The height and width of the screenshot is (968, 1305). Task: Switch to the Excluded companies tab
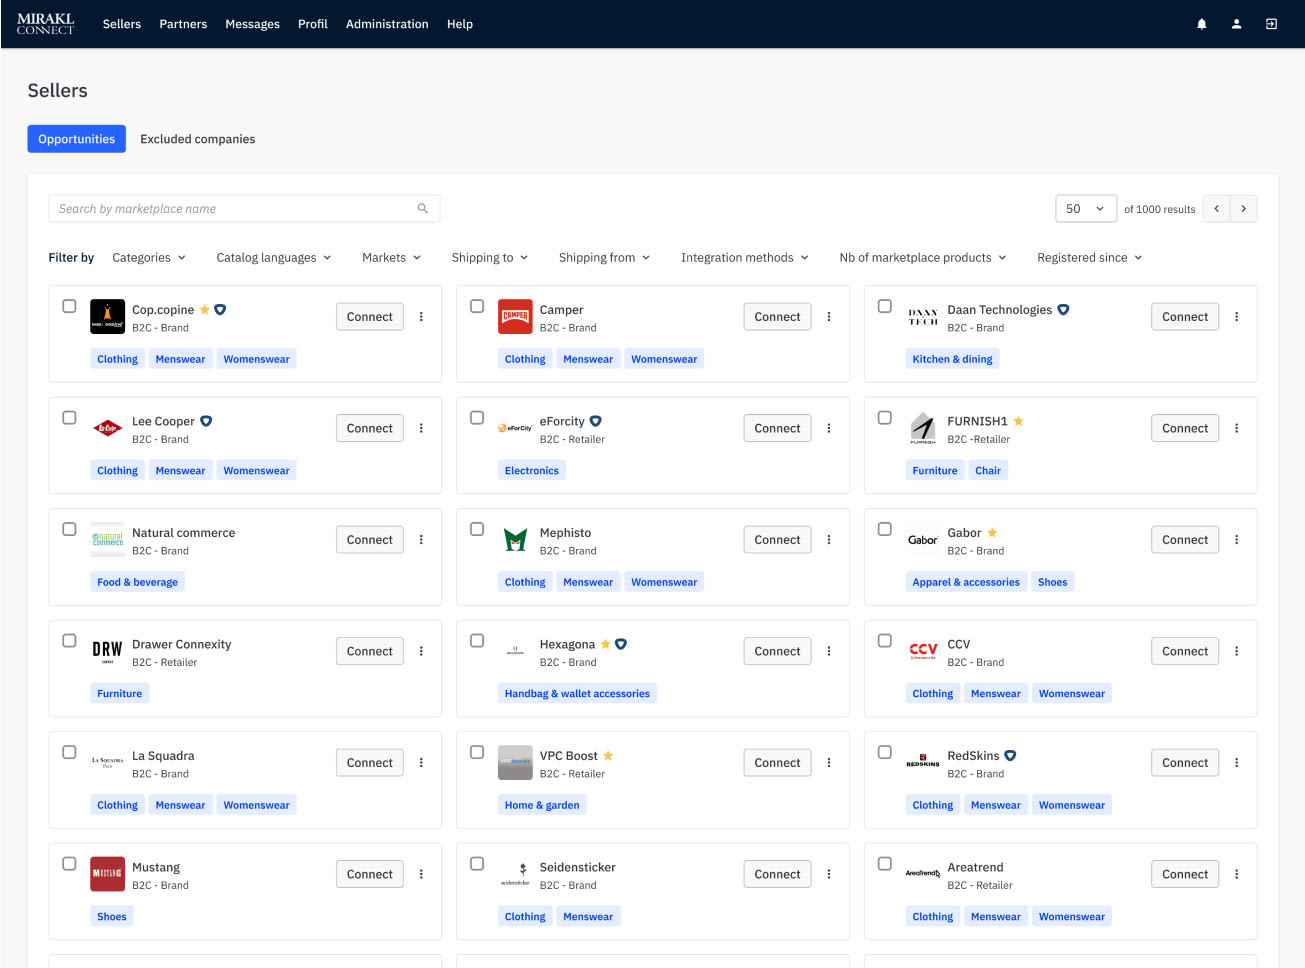[198, 139]
